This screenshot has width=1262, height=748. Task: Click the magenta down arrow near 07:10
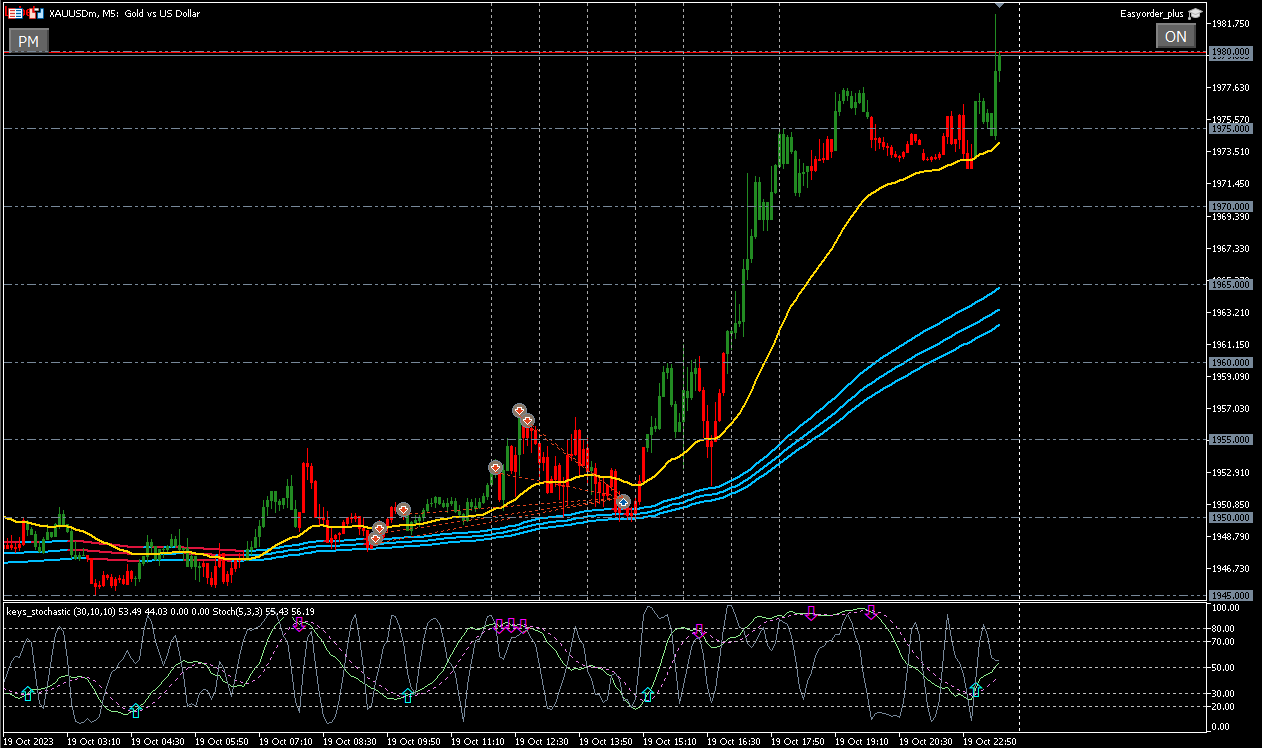(x=299, y=625)
